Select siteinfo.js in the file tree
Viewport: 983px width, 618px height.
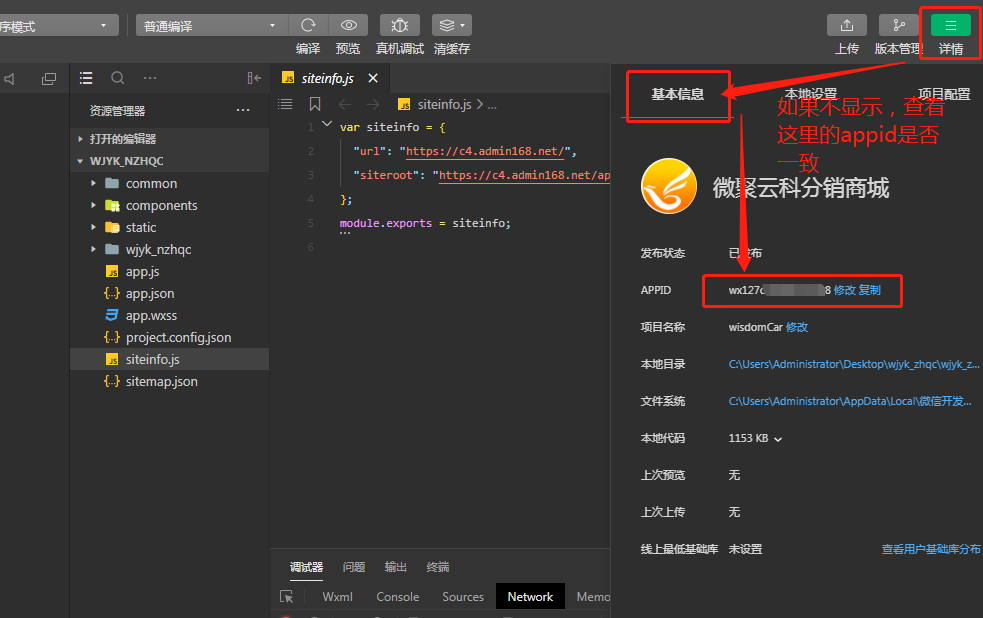pyautogui.click(x=169, y=359)
